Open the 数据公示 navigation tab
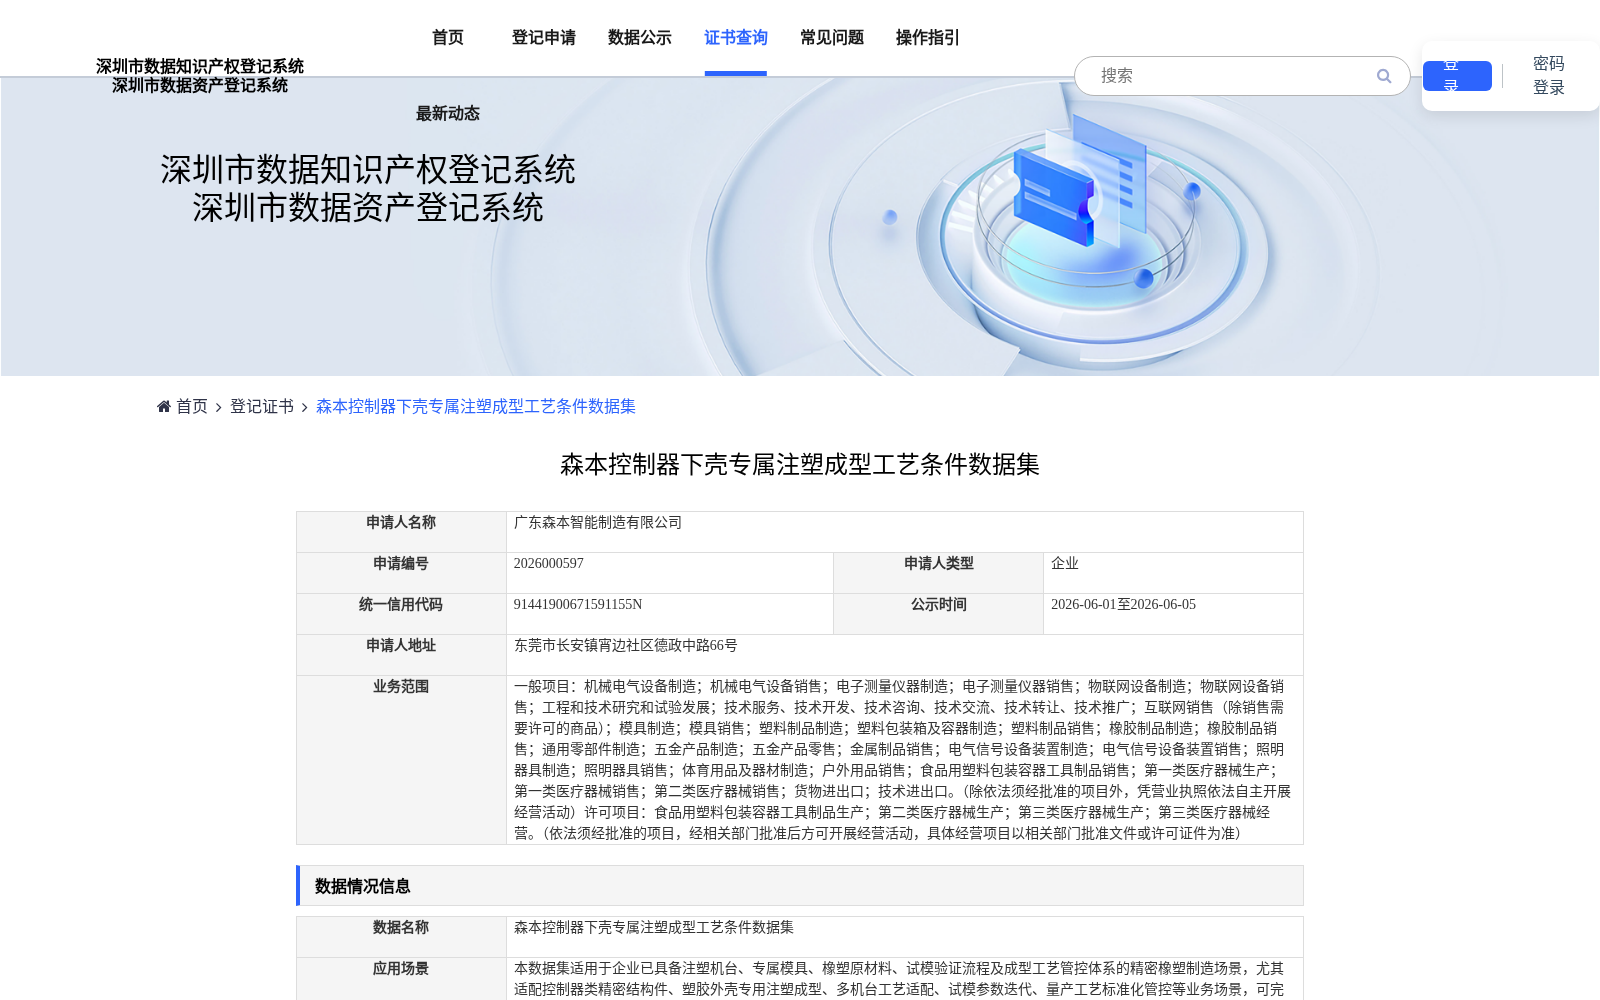Screen dimensions: 1600x1000 pyautogui.click(x=640, y=38)
